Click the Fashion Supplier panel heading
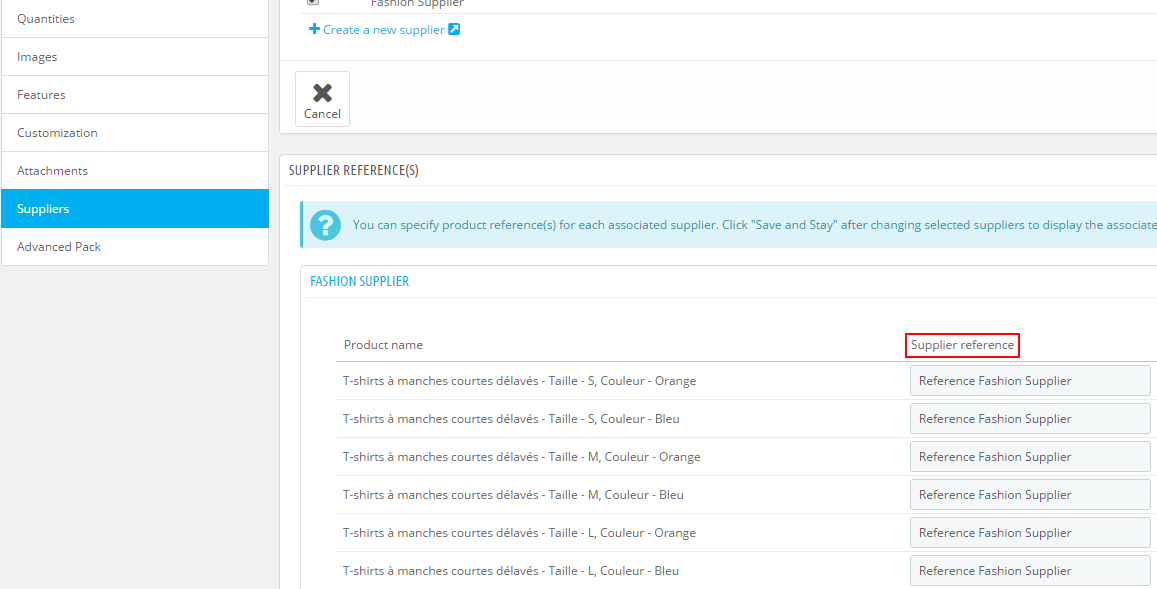Image resolution: width=1157 pixels, height=589 pixels. 359,282
